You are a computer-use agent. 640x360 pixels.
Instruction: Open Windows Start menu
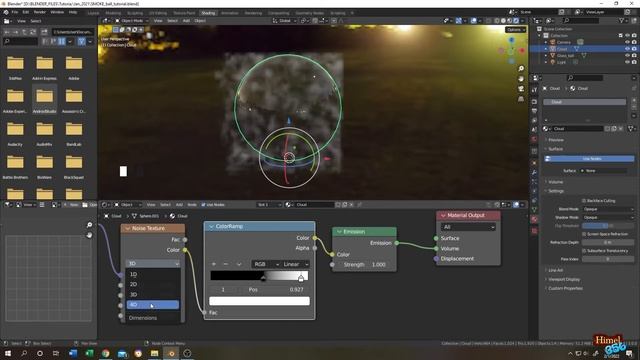point(7,353)
